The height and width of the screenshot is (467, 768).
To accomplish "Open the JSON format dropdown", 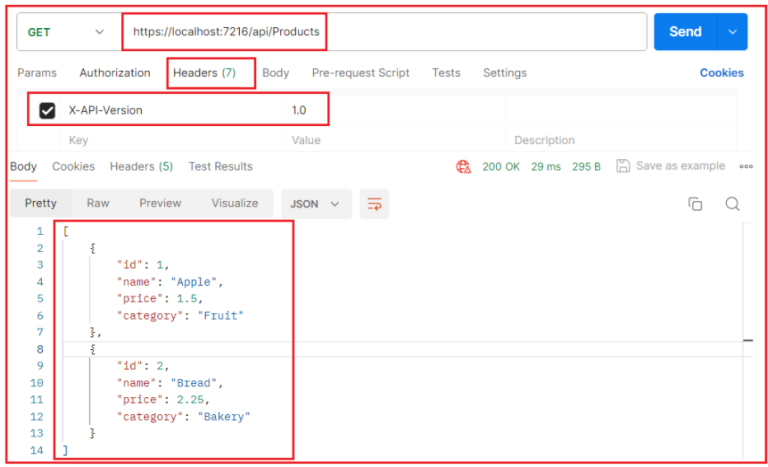I will [315, 204].
